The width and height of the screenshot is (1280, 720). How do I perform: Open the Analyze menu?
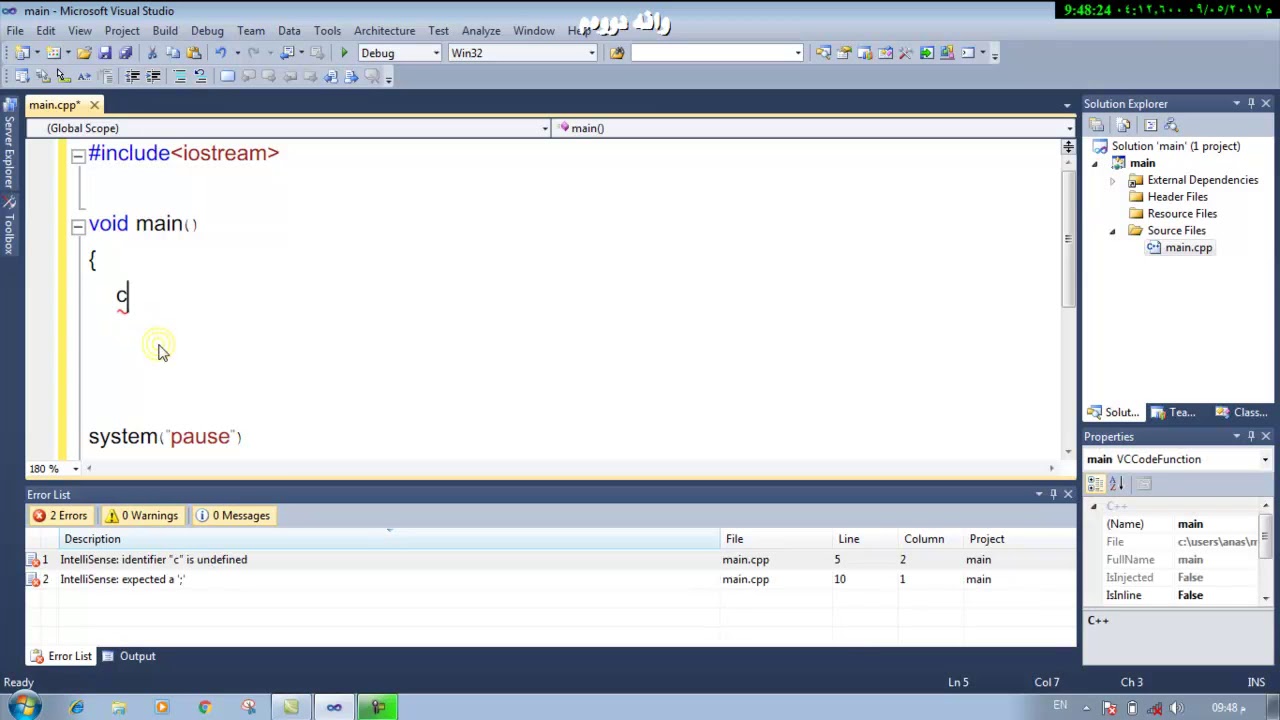click(481, 31)
